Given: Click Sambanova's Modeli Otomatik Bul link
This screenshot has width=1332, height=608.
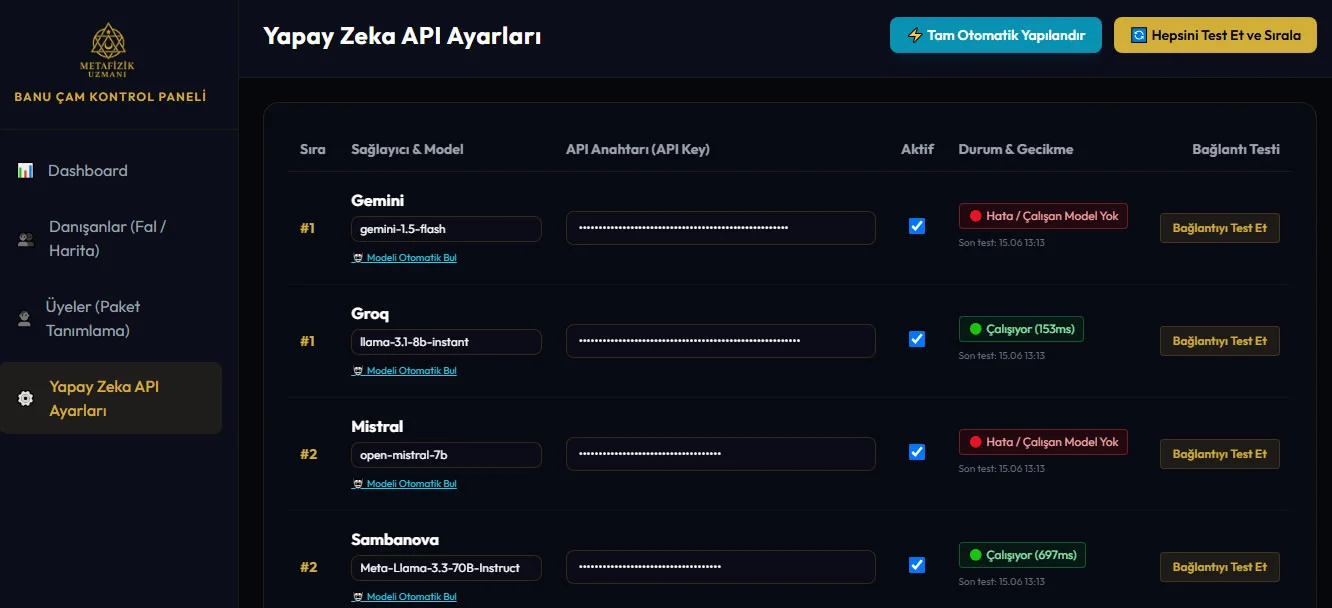Looking at the screenshot, I should [404, 597].
